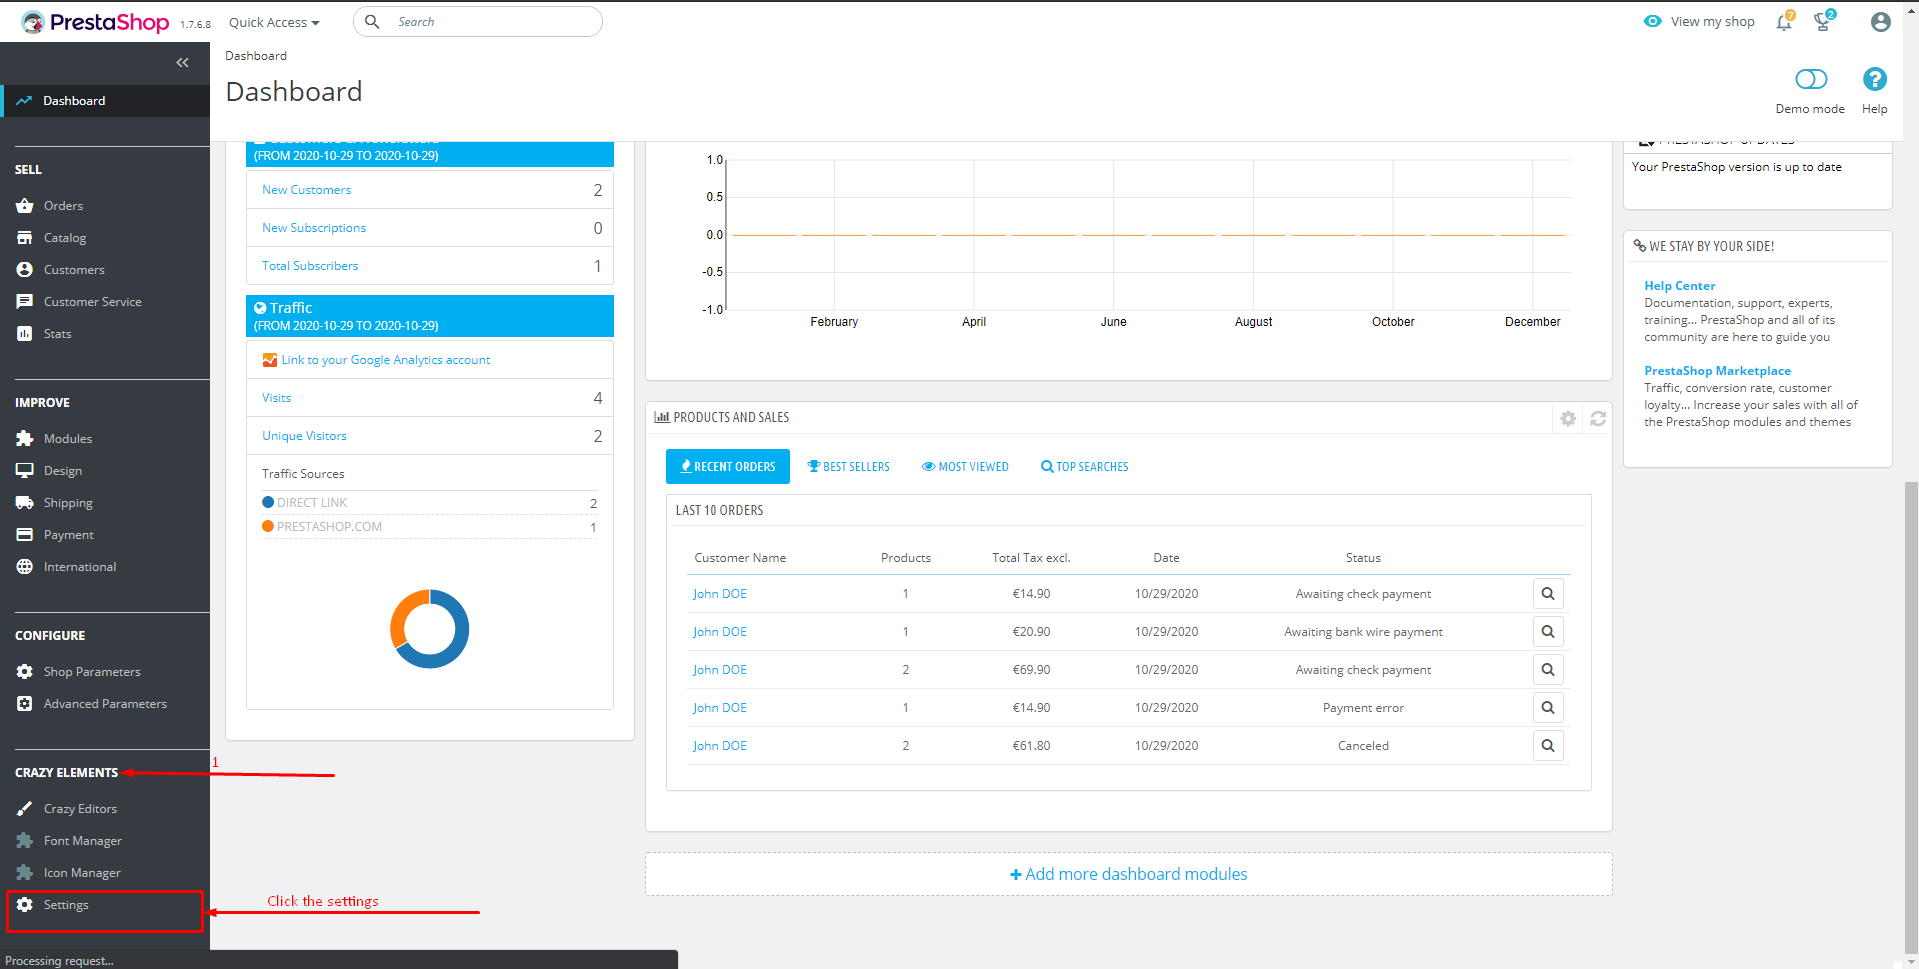Open the Orders section in the sidebar
This screenshot has height=969, width=1919.
(x=65, y=205)
